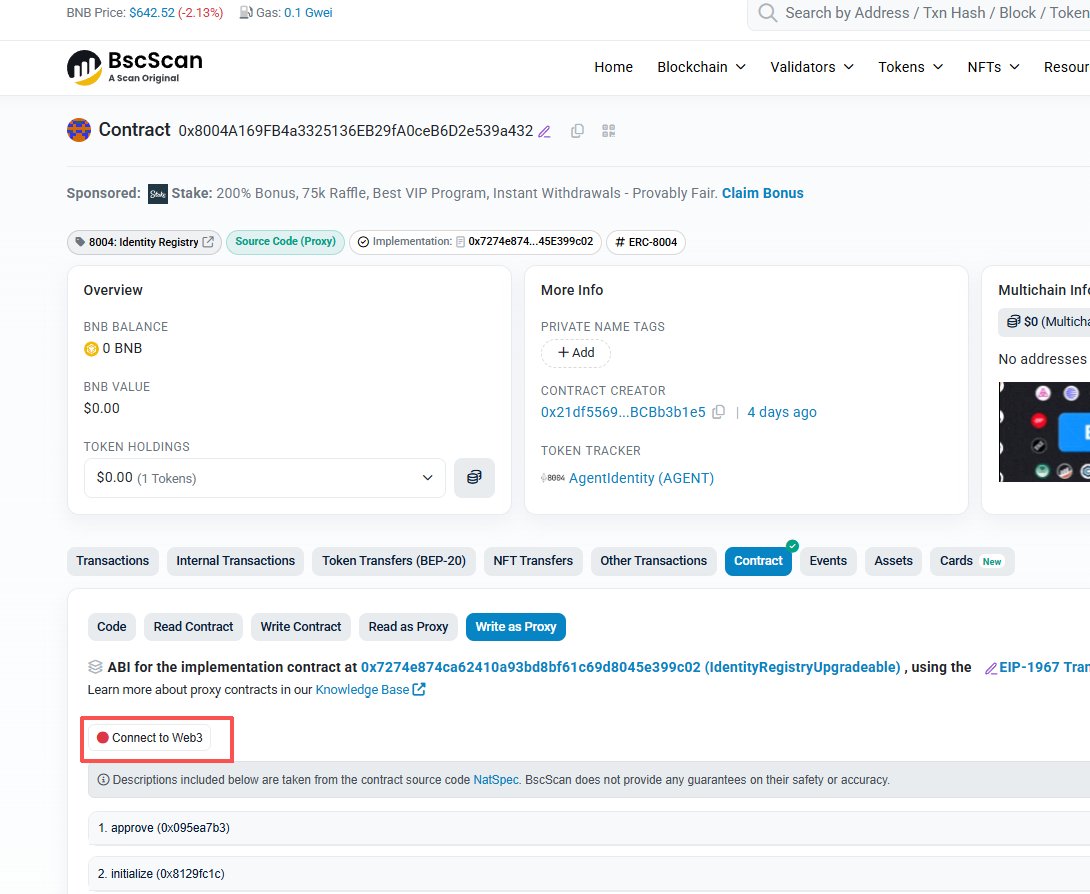Viewport: 1090px width, 894px height.
Task: Select the Read as Proxy sub-tab
Action: pyautogui.click(x=408, y=627)
